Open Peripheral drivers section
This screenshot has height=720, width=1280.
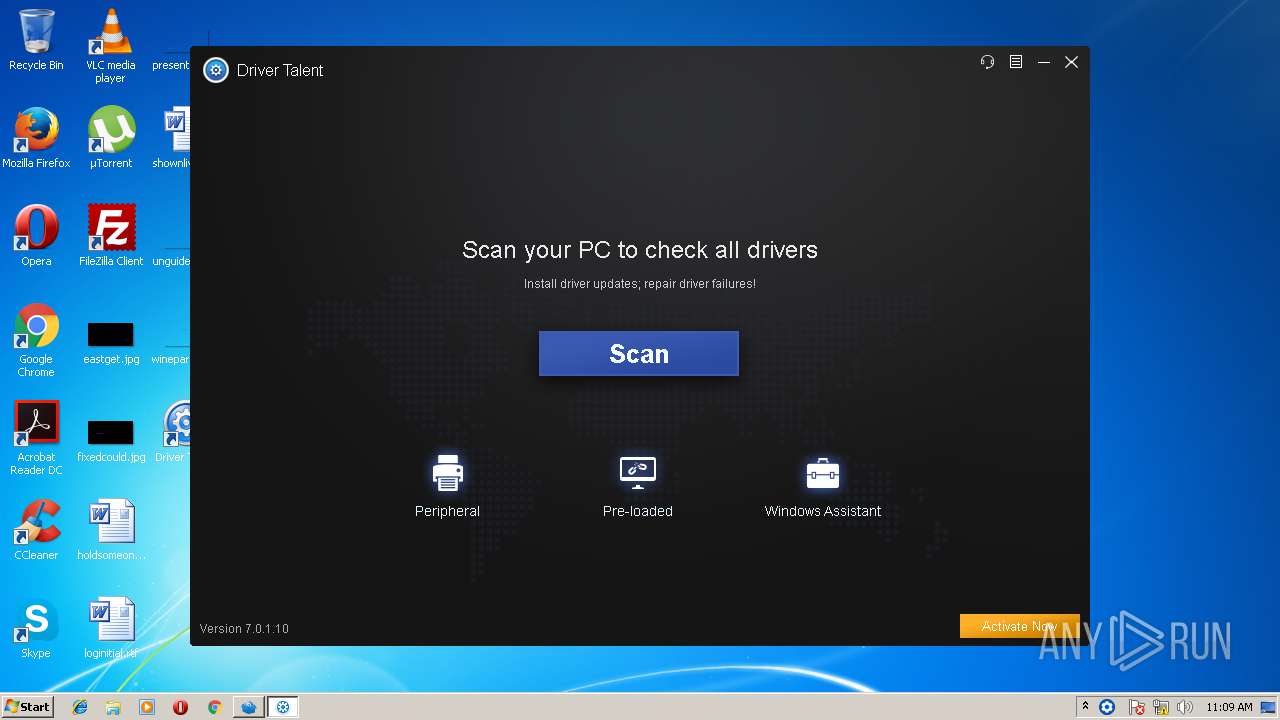447,487
